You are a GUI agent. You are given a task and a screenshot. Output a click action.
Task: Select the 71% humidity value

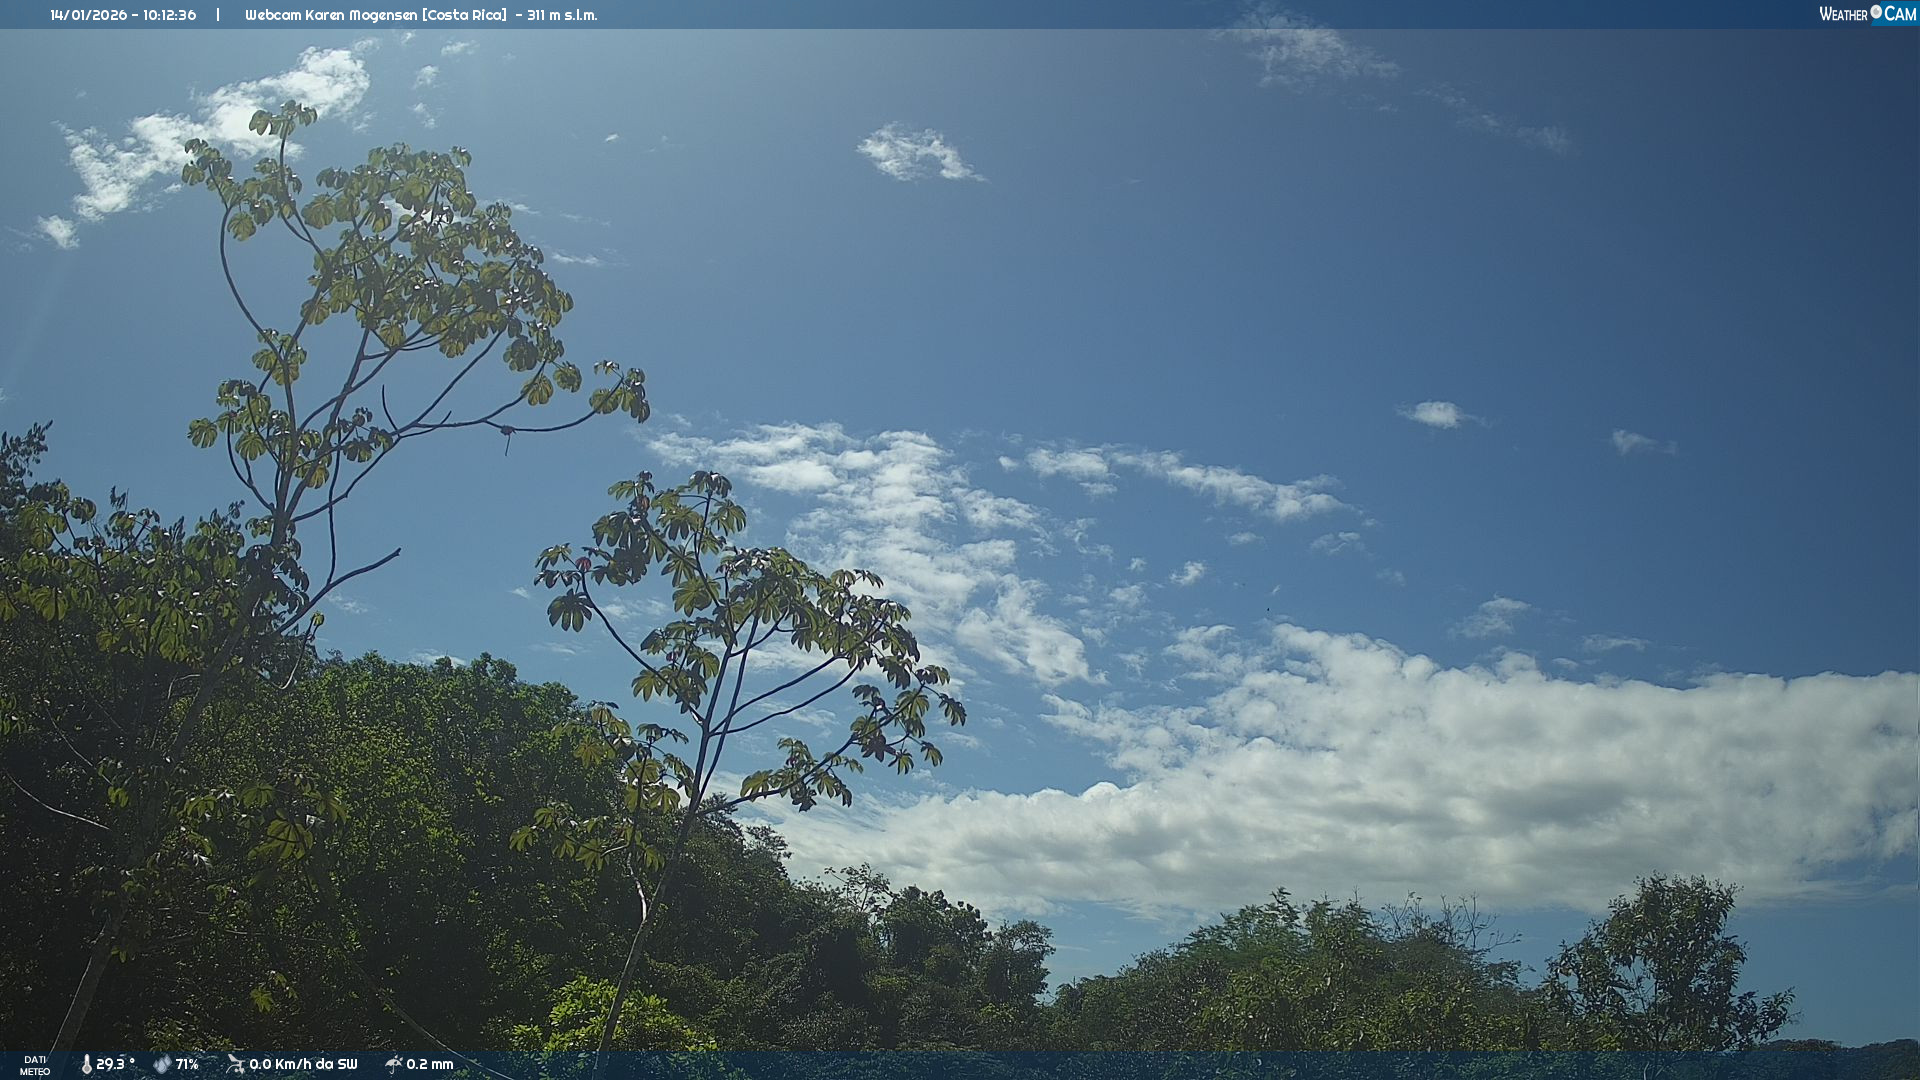[x=187, y=1065]
